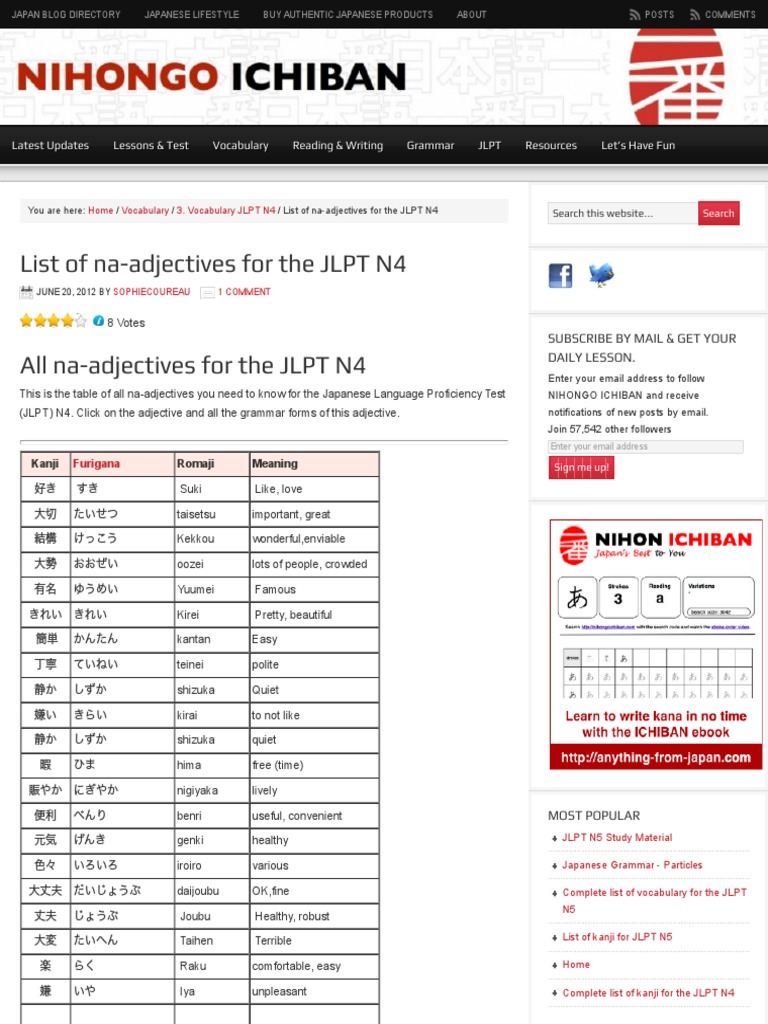Open author link SOPHIECOUREAU

pyautogui.click(x=152, y=292)
